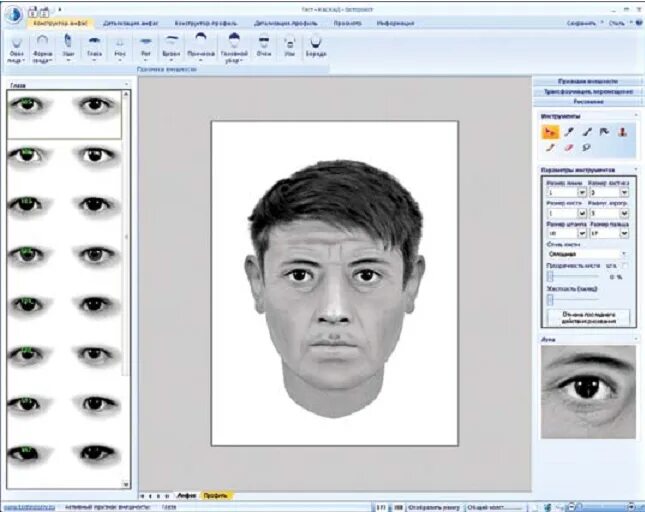This screenshot has height=512, width=645.
Task: Collapse the Инструменты panel
Action: (636, 116)
